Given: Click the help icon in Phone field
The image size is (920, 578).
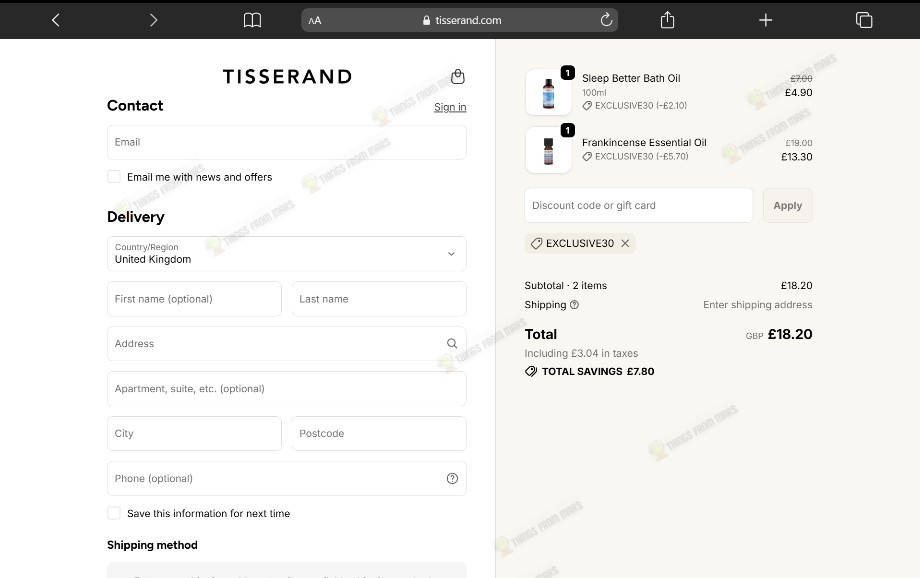Looking at the screenshot, I should tap(452, 478).
